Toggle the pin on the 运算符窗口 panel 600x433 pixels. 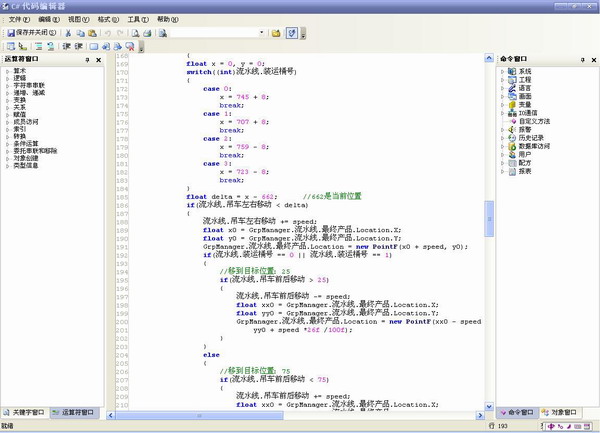coord(87,61)
